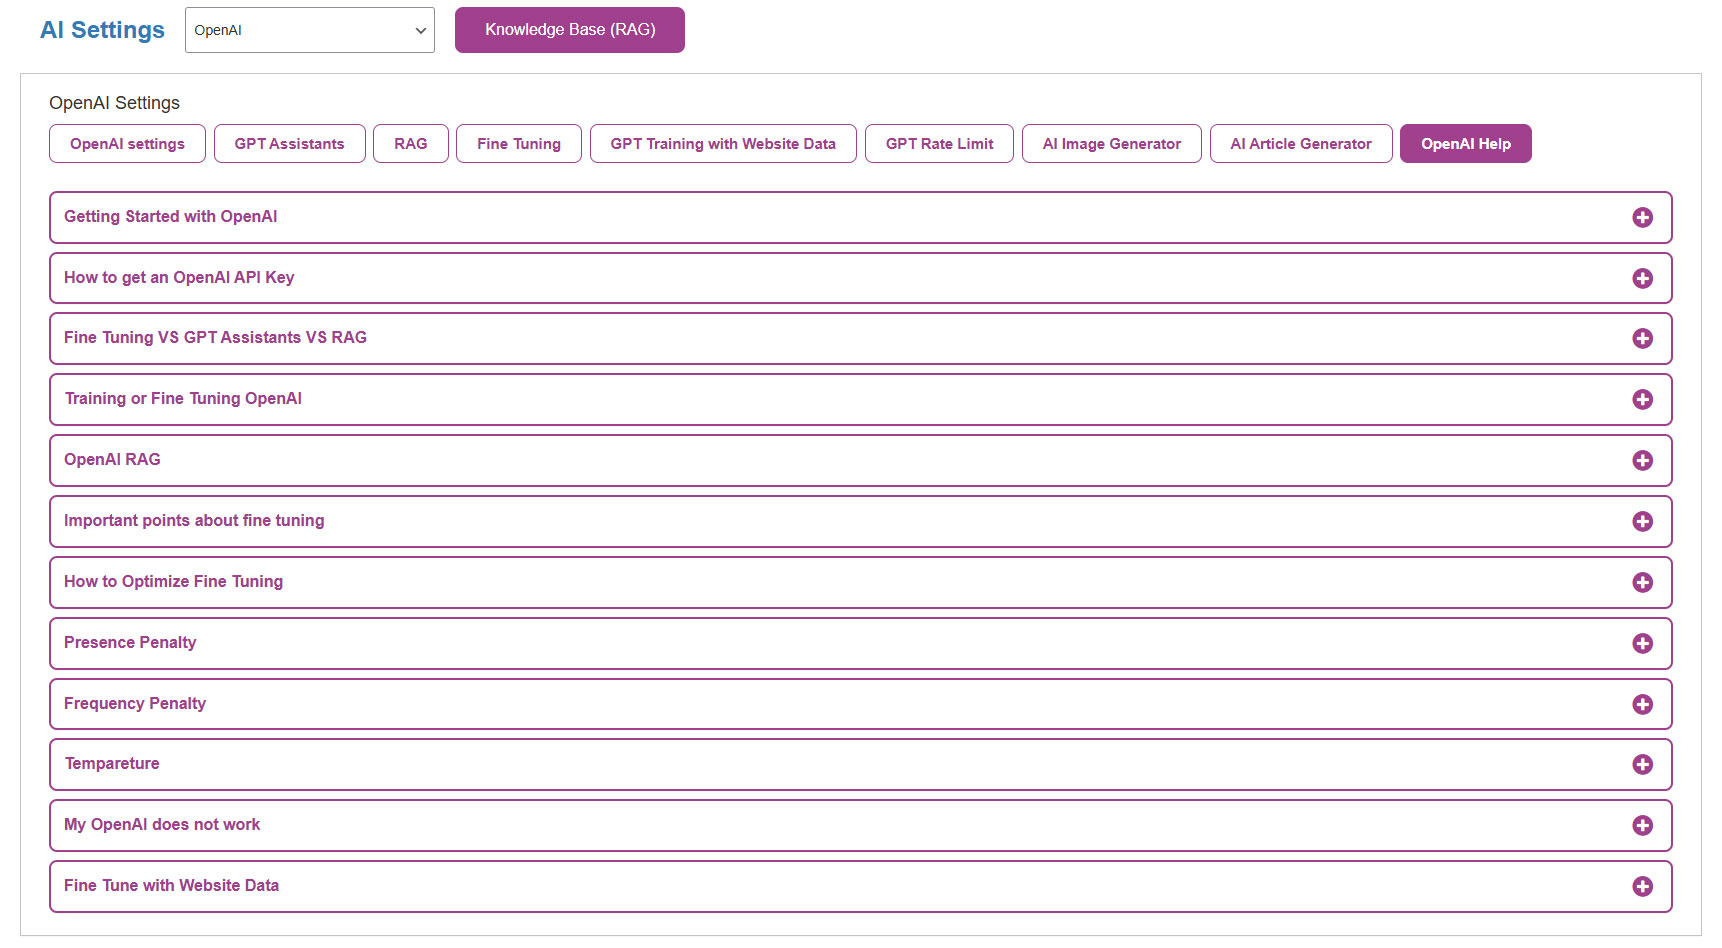Viewport: 1722px width, 948px height.
Task: Click plus icon in OpenAI RAG row
Action: tap(1642, 461)
